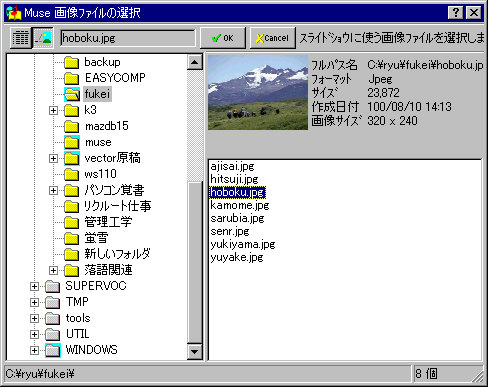Select ajisai.jpg in the file list

232,166
